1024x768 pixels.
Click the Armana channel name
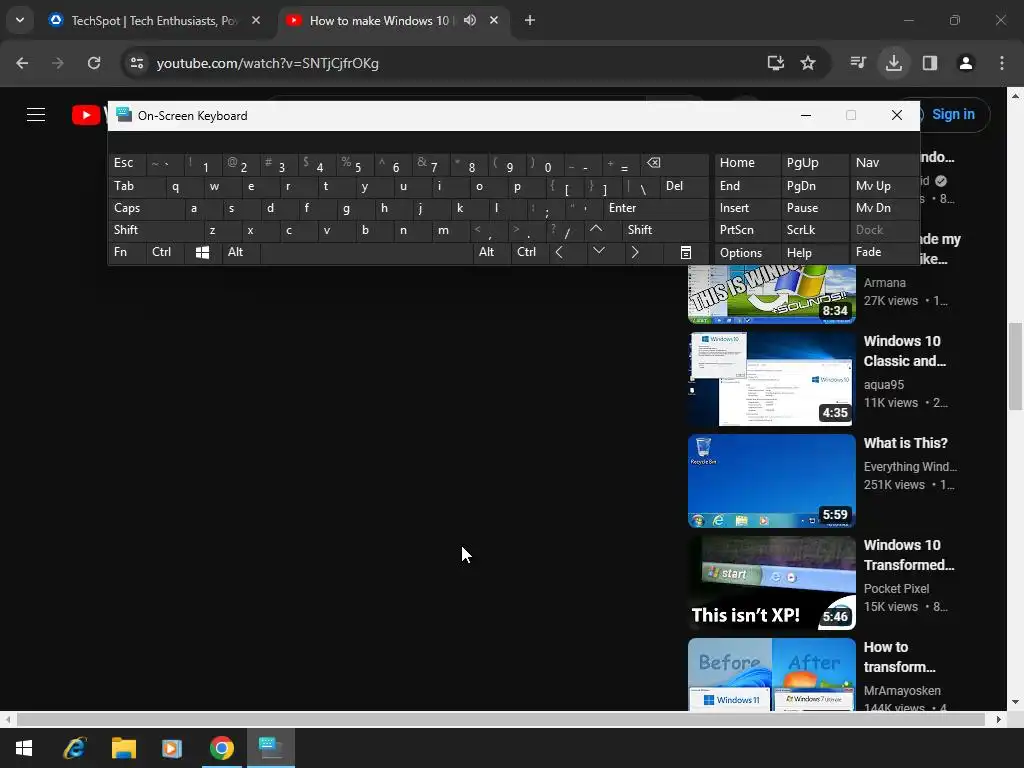[884, 283]
